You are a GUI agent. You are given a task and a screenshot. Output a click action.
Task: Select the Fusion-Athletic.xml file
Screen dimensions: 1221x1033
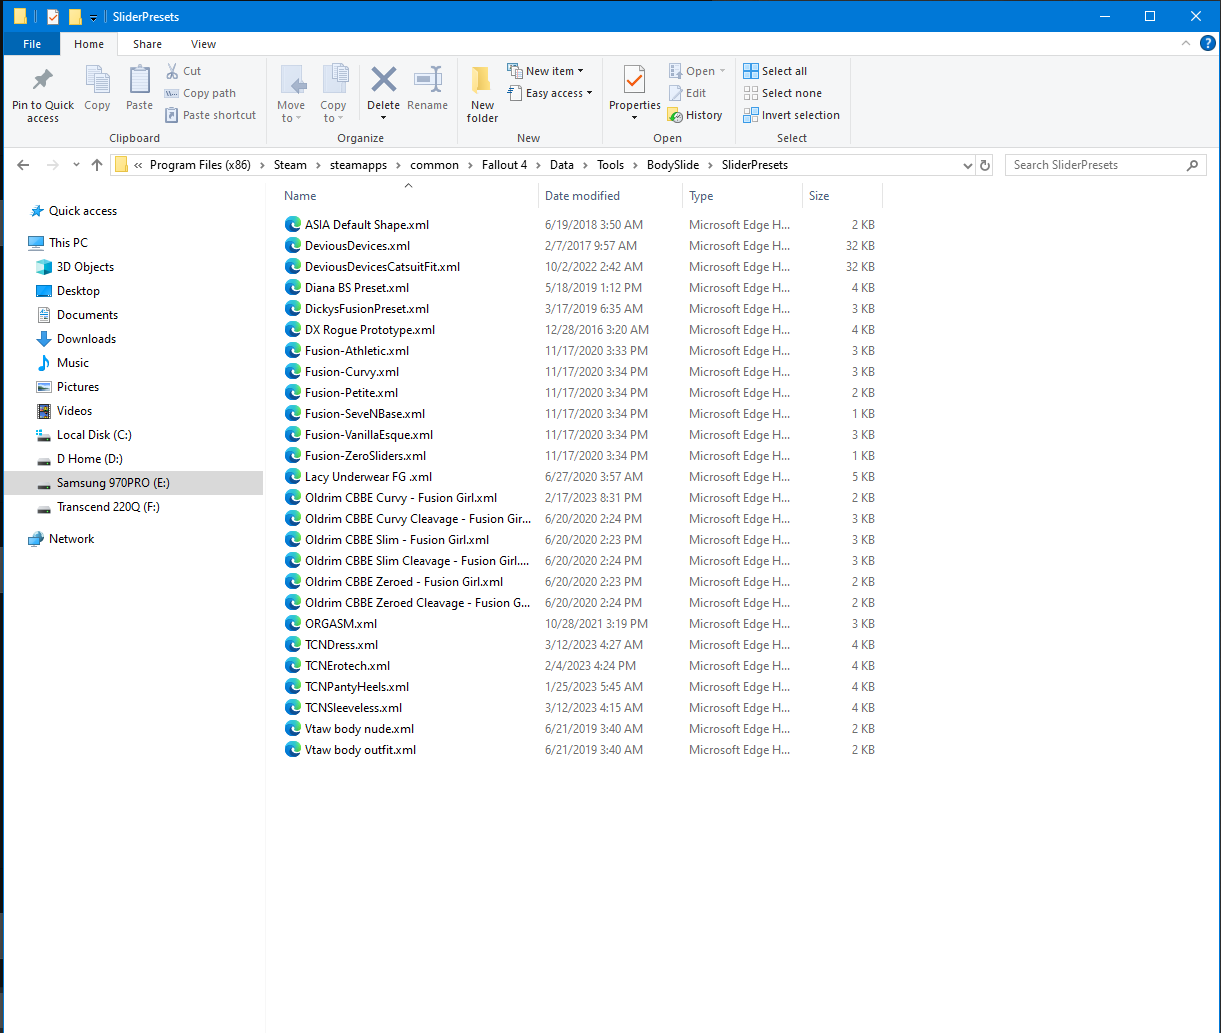pos(356,351)
